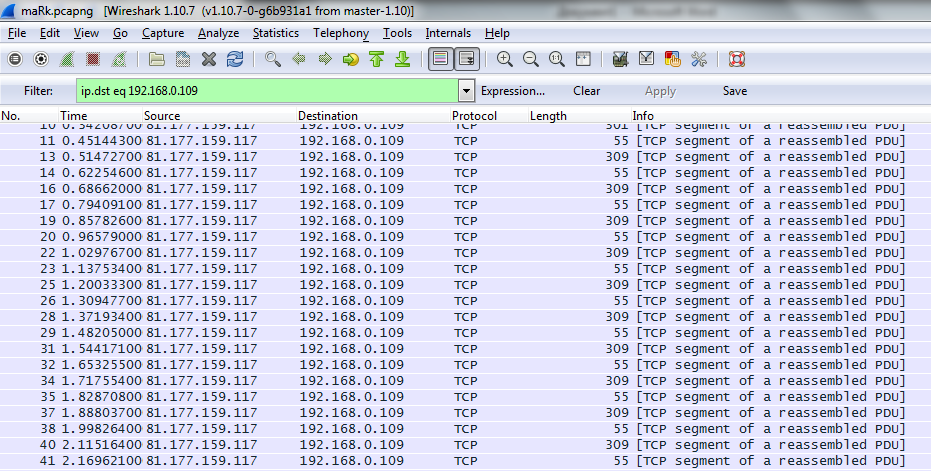Save the current filter
The width and height of the screenshot is (931, 471).
click(x=734, y=91)
